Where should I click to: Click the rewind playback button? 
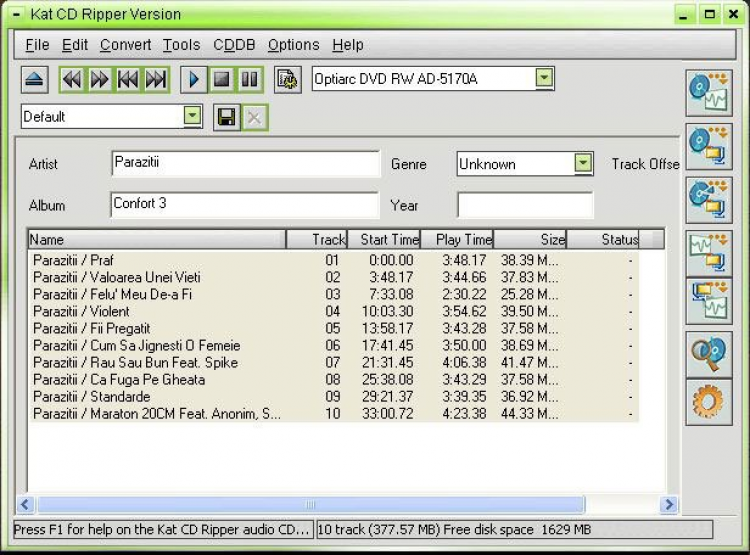[x=72, y=79]
